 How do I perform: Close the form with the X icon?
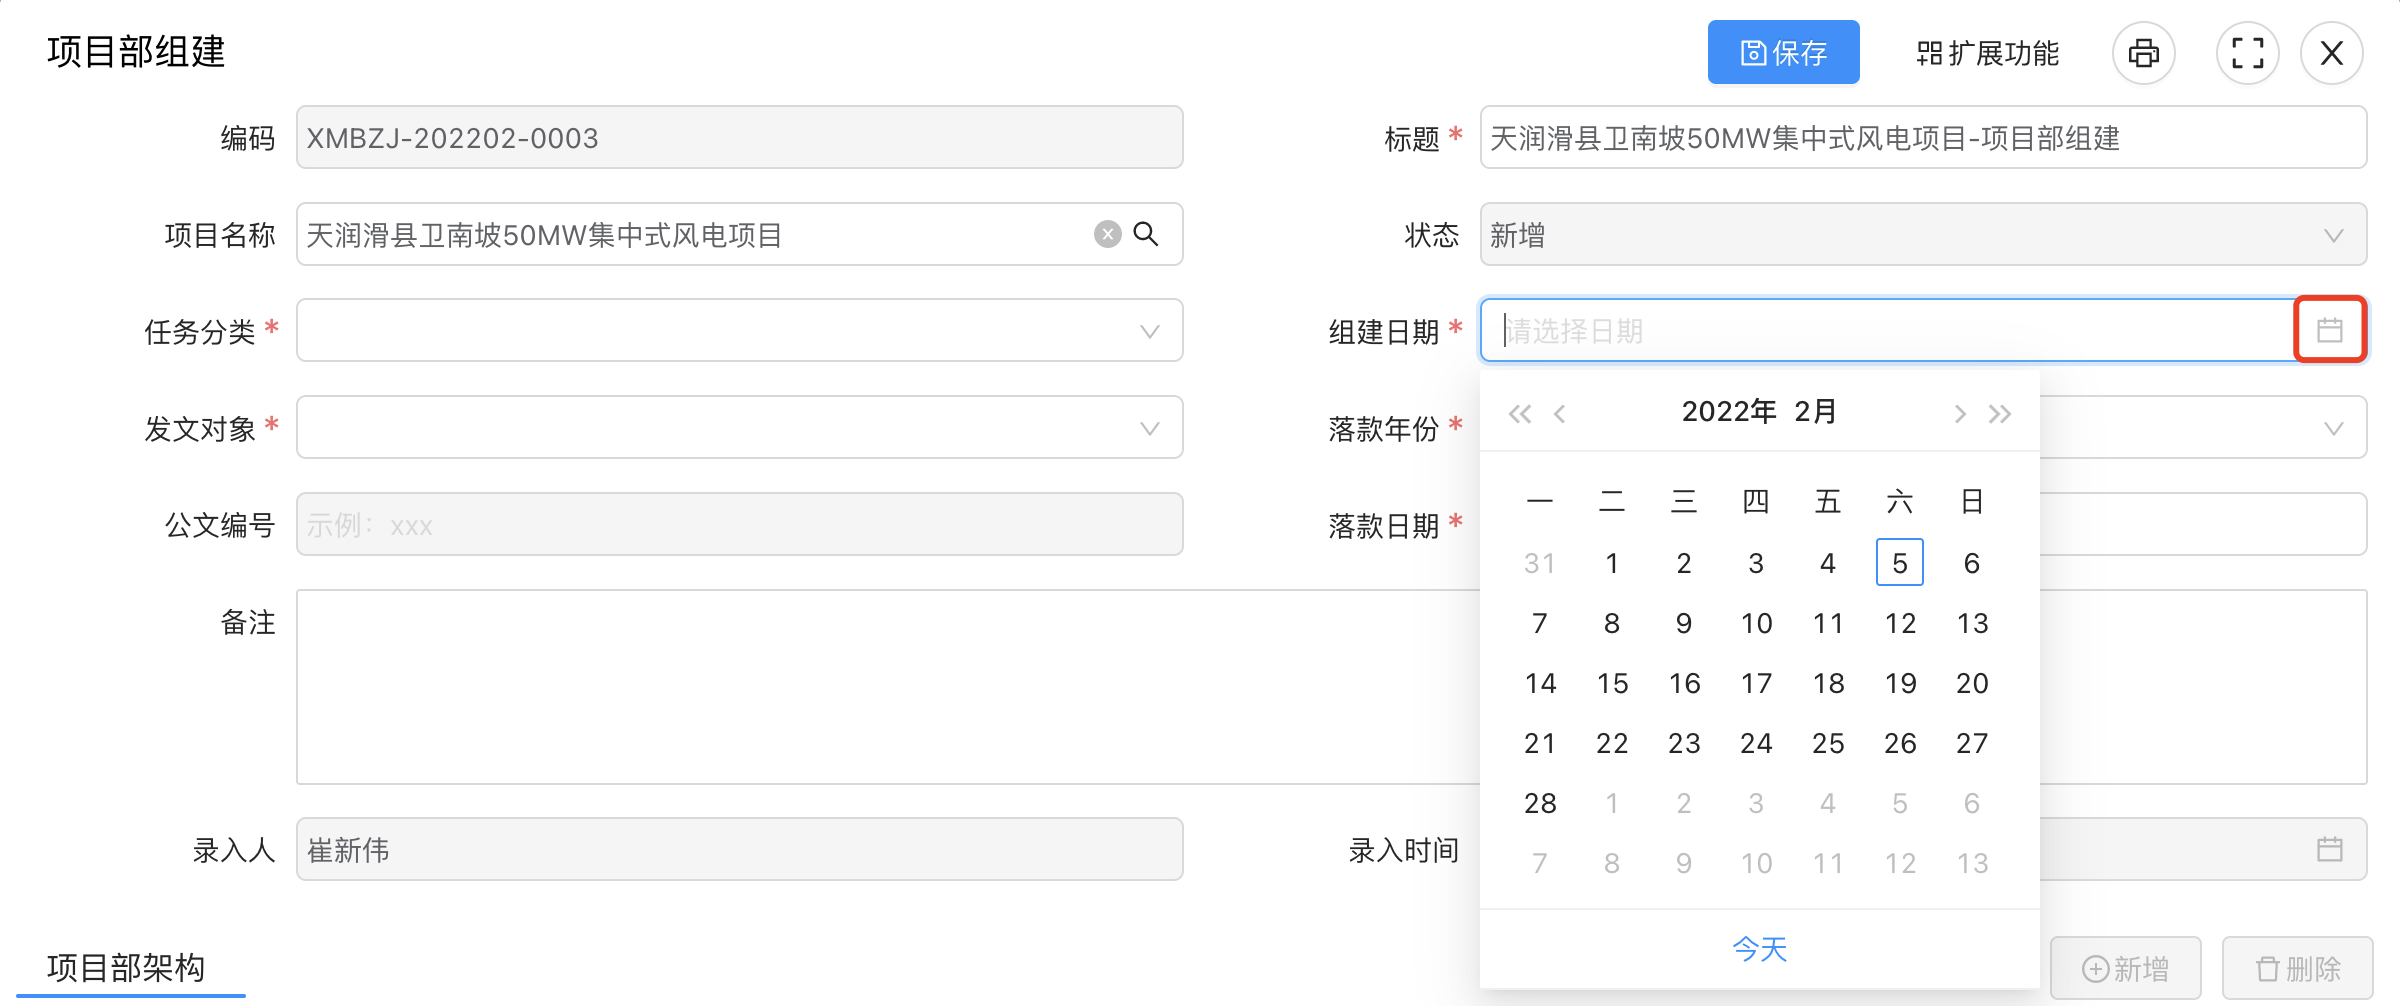[x=2332, y=53]
